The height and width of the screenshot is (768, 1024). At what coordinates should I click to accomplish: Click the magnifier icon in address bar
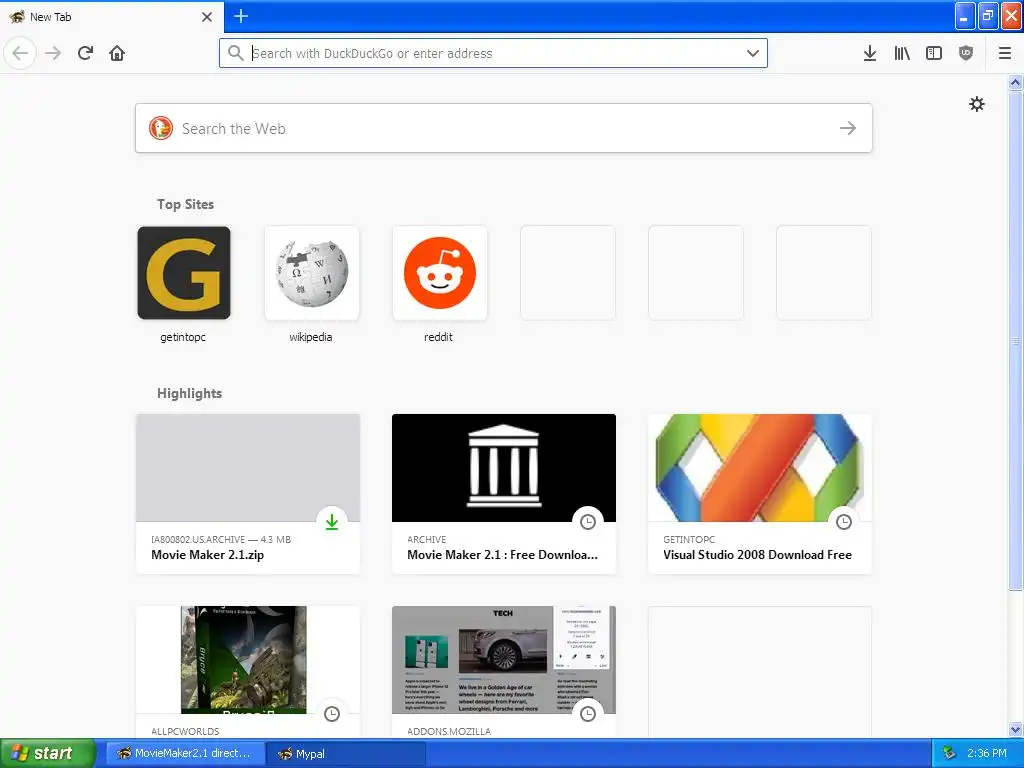(236, 53)
